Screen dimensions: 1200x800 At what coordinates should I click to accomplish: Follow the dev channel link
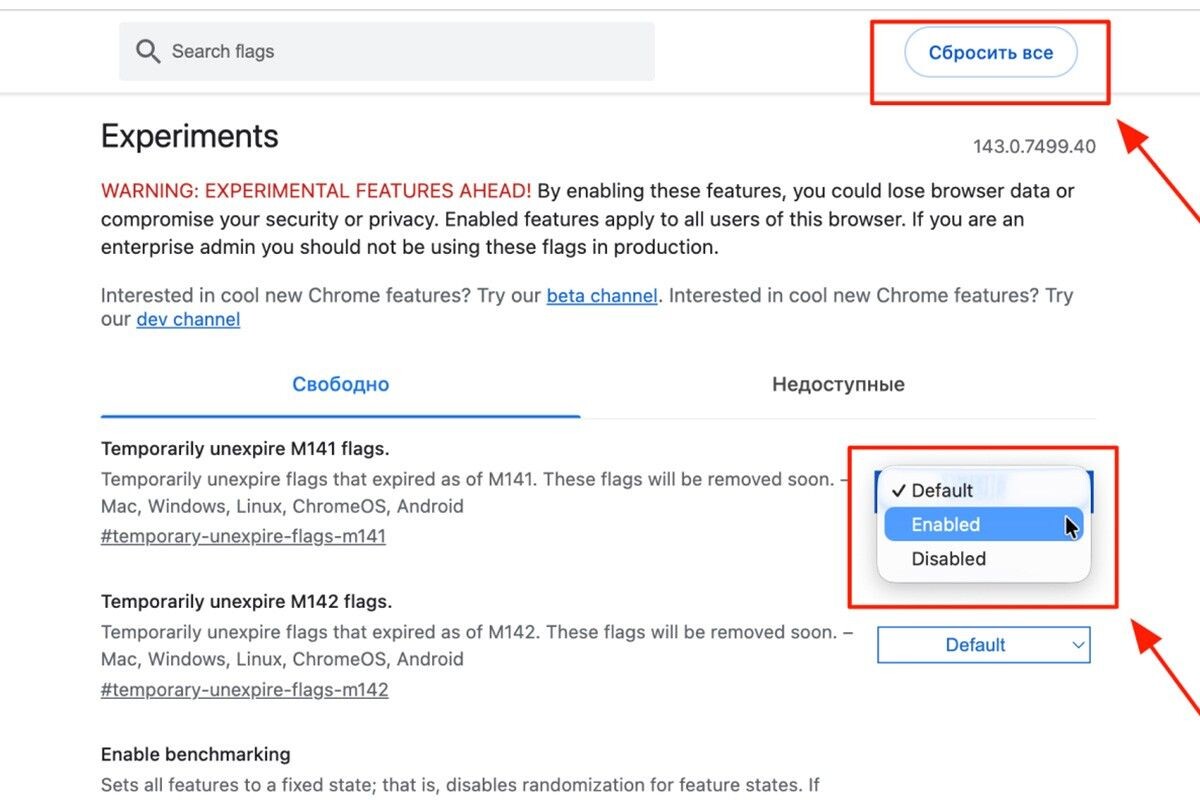point(188,320)
